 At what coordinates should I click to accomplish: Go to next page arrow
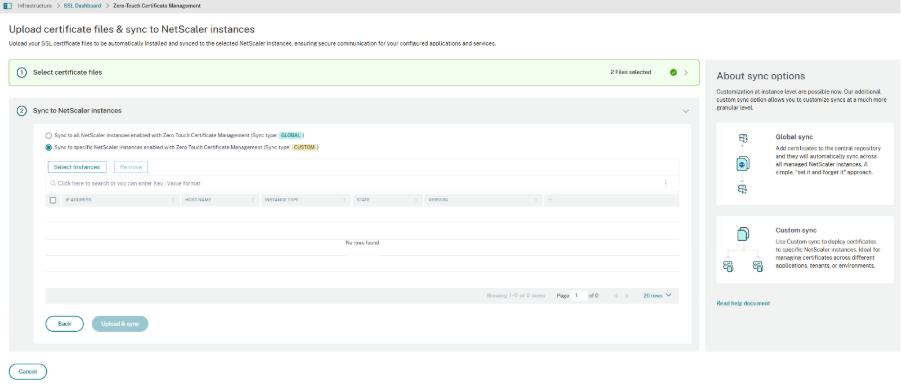(x=627, y=295)
